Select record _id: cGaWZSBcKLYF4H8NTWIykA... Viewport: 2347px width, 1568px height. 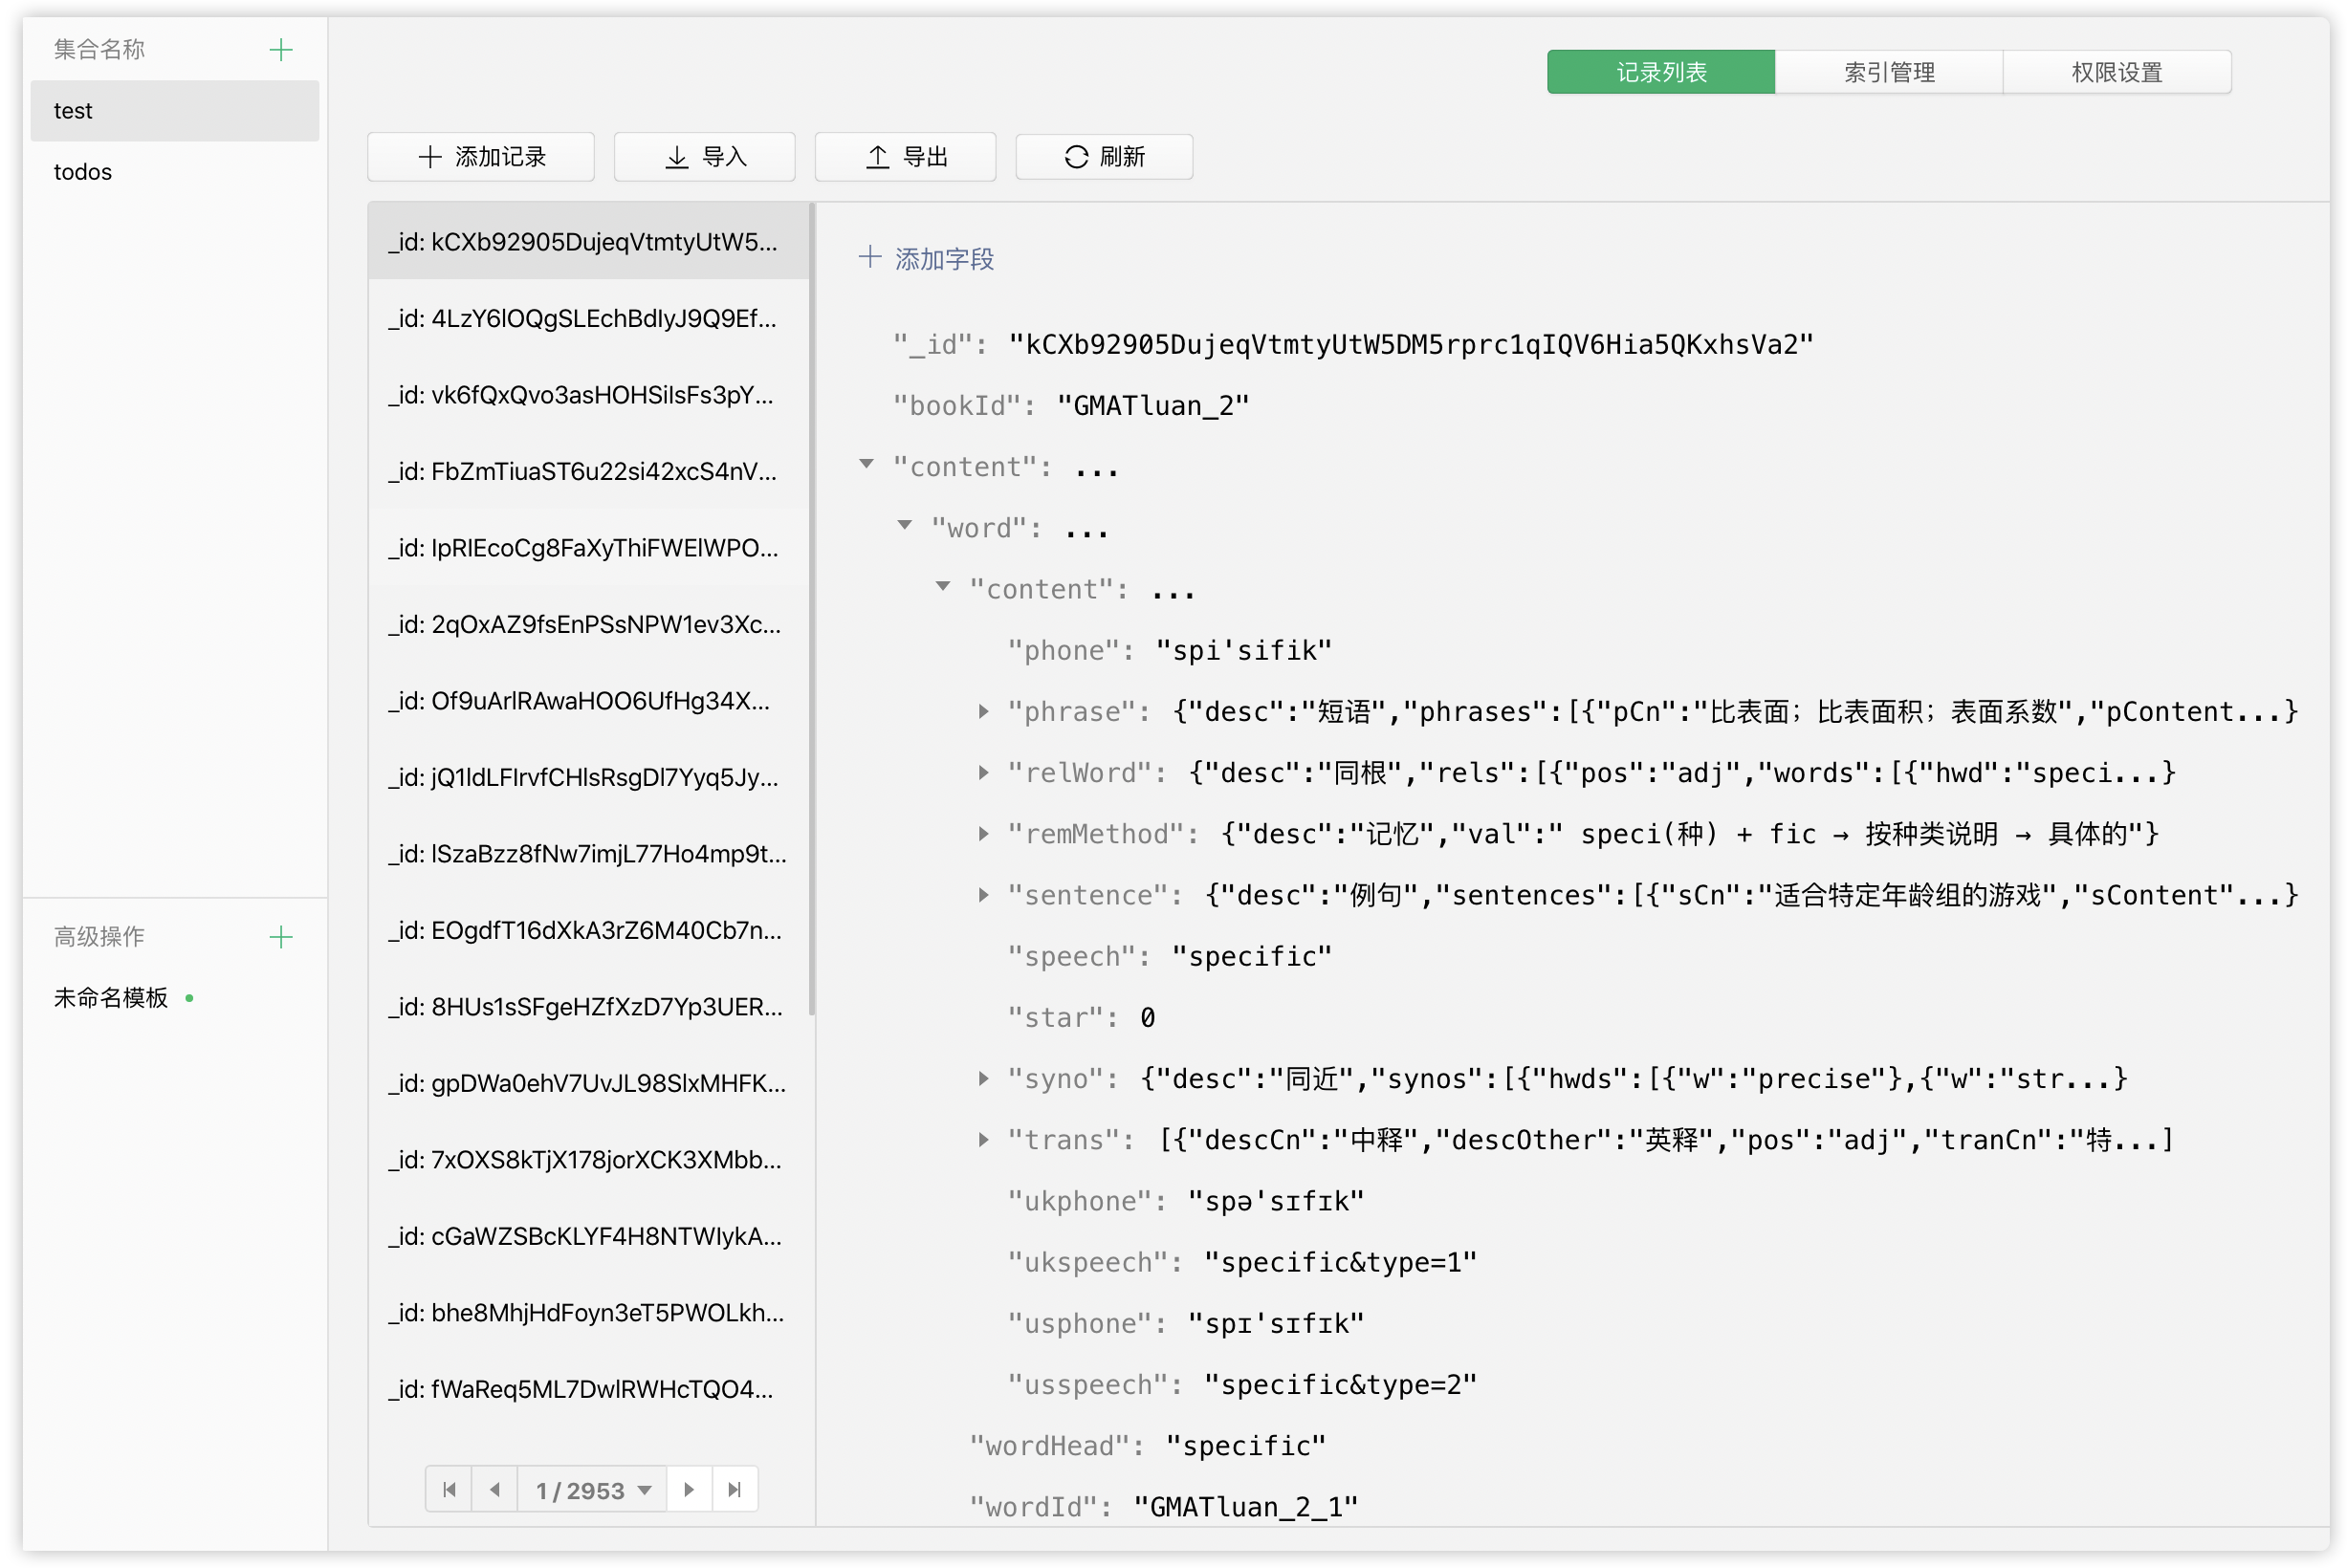click(588, 1236)
